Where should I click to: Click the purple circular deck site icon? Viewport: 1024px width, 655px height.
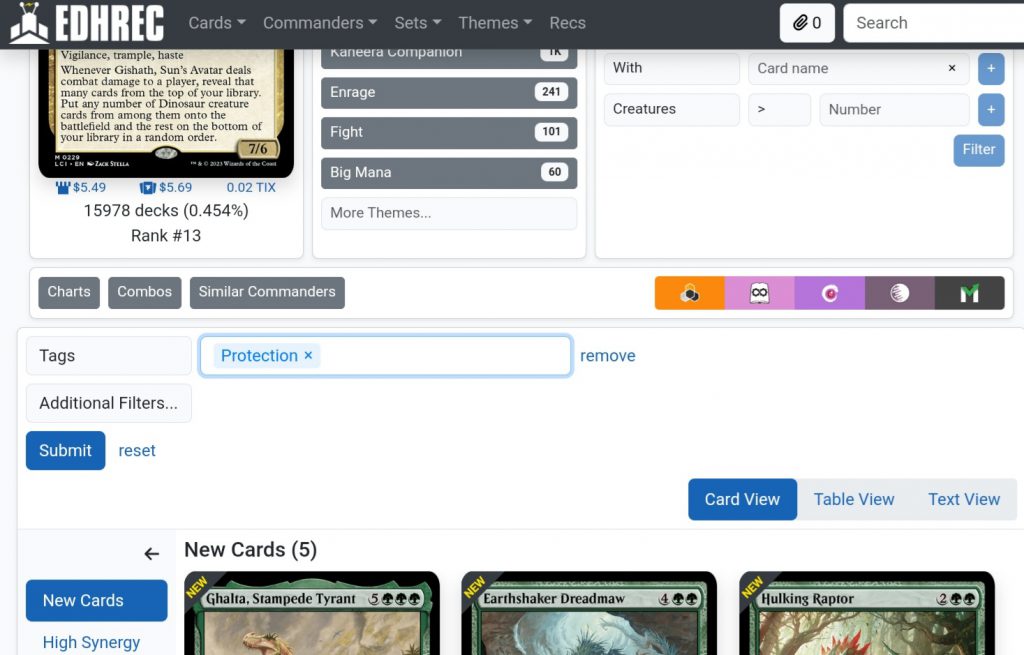(x=829, y=293)
